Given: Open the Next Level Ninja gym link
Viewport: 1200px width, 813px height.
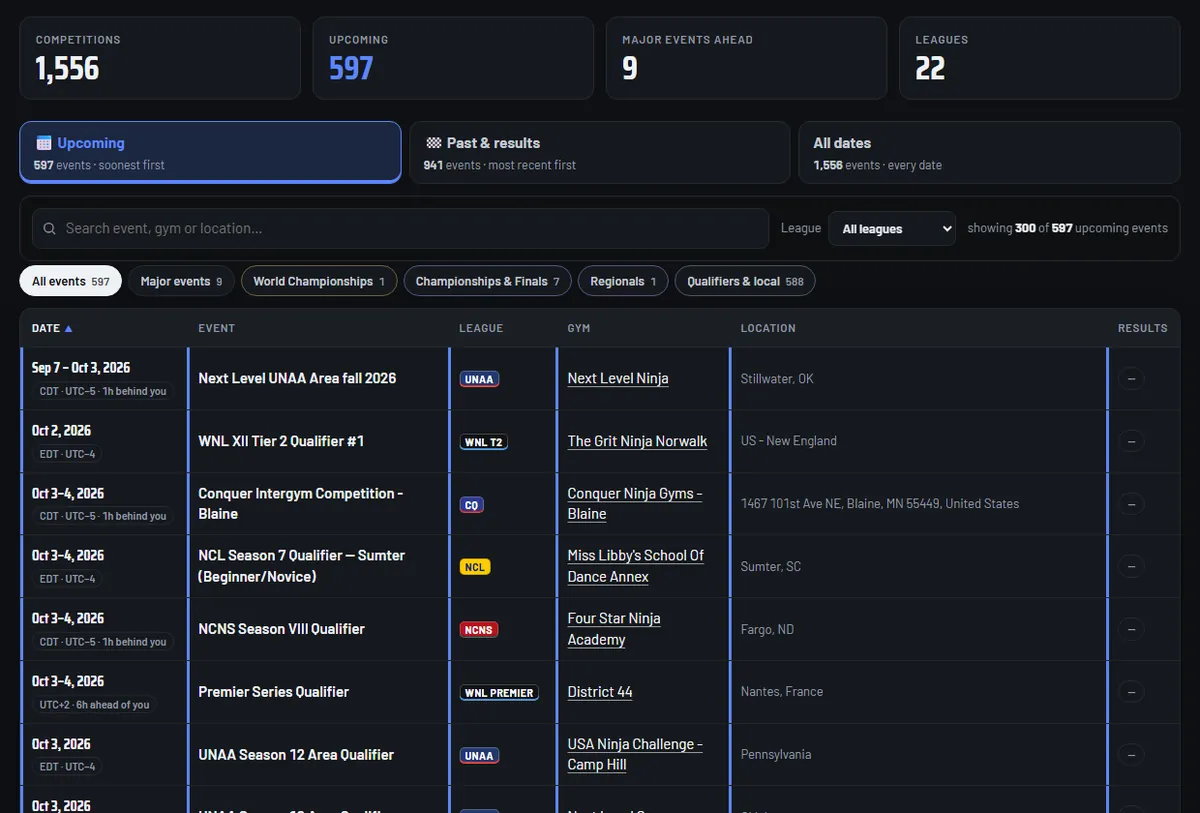Looking at the screenshot, I should point(618,379).
